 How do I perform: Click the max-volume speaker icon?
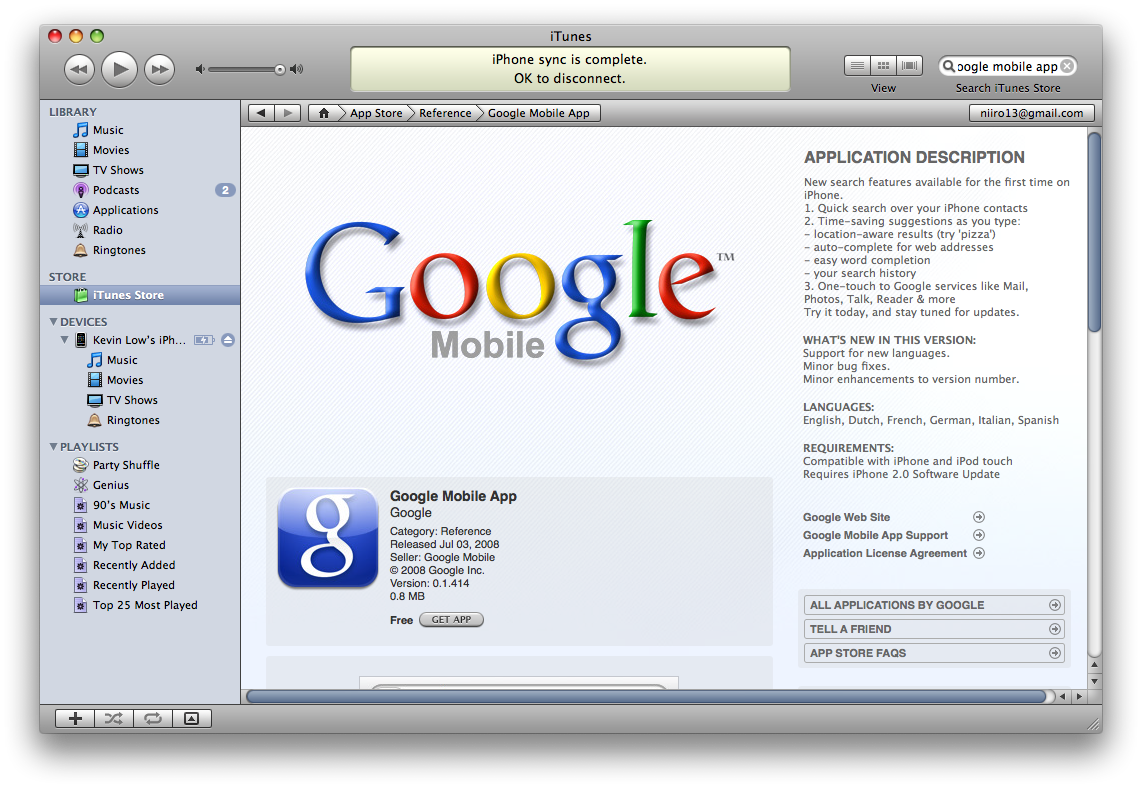point(296,69)
